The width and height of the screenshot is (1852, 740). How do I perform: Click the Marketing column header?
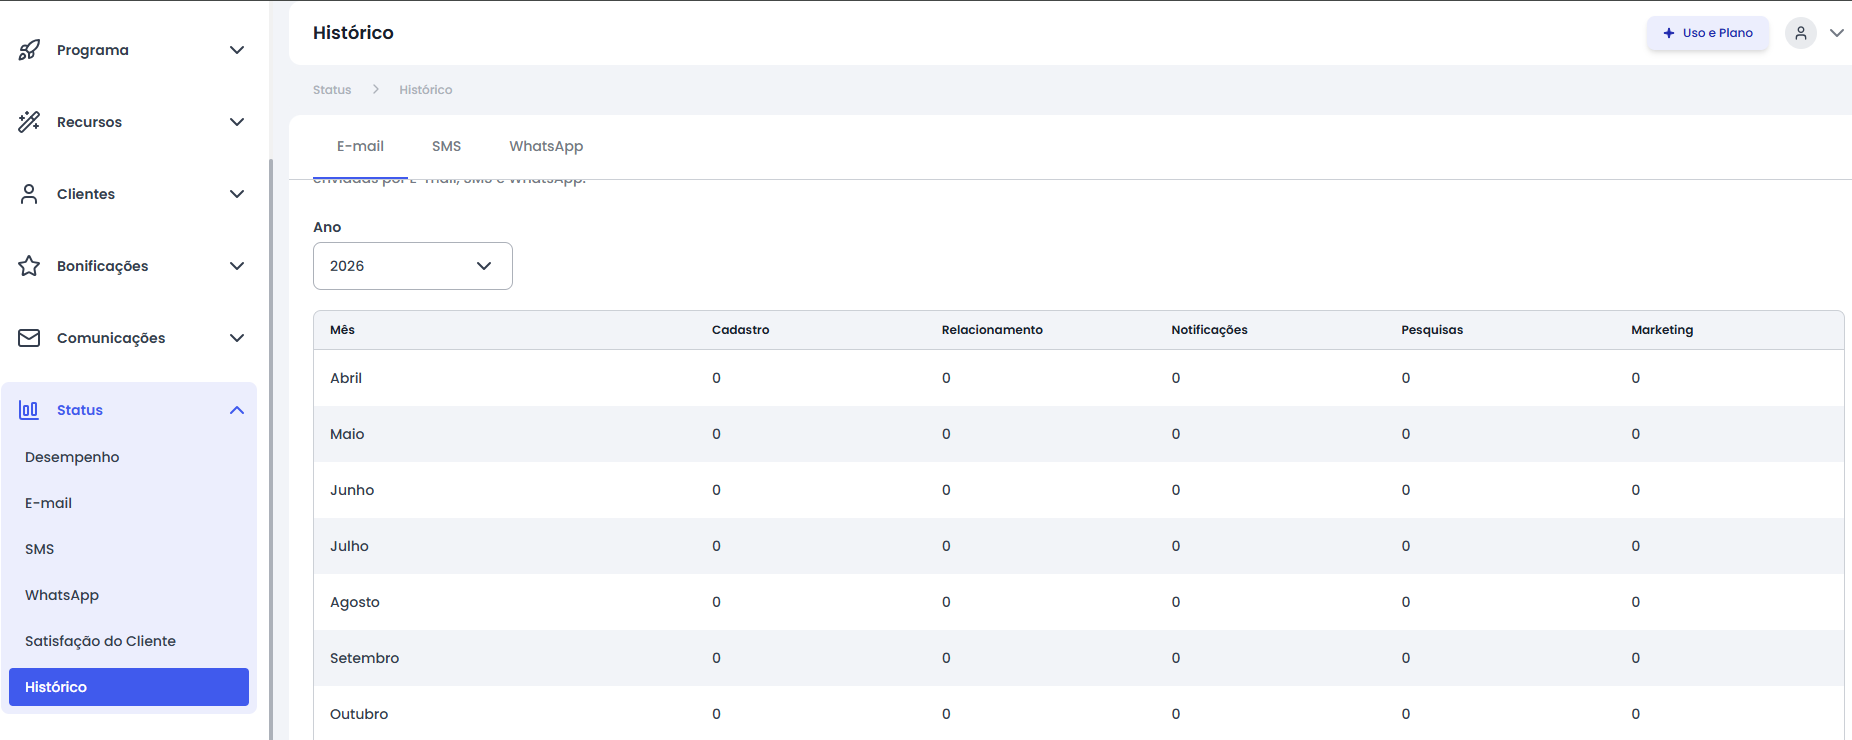click(1662, 330)
